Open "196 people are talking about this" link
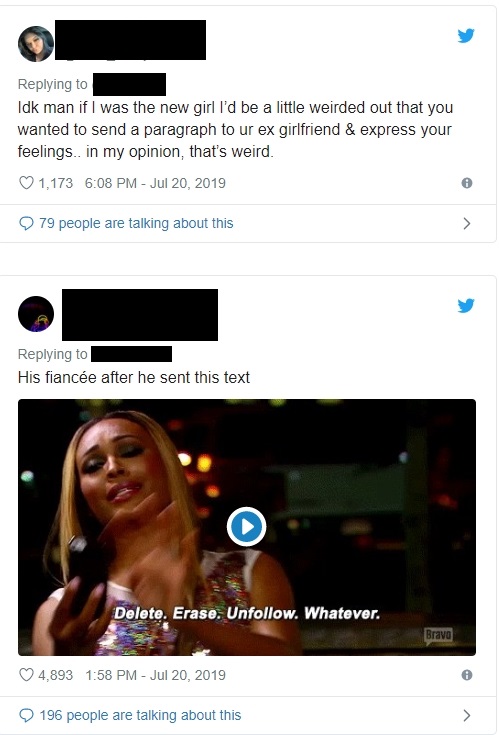 point(140,715)
